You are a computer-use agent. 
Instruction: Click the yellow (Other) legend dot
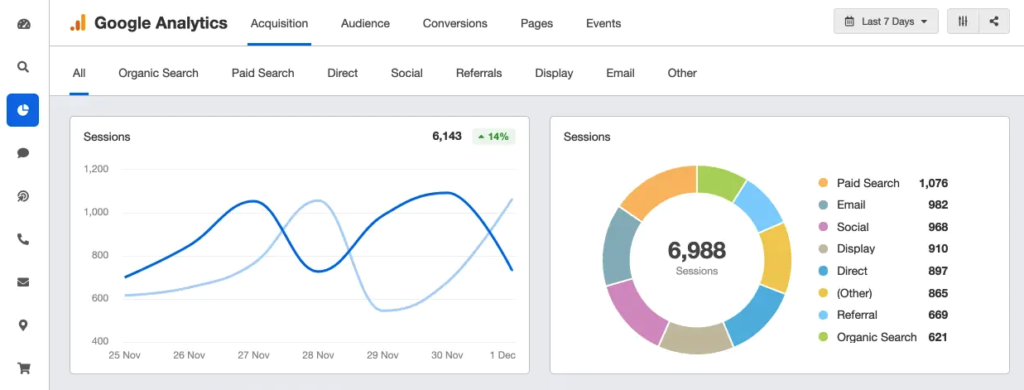(823, 293)
